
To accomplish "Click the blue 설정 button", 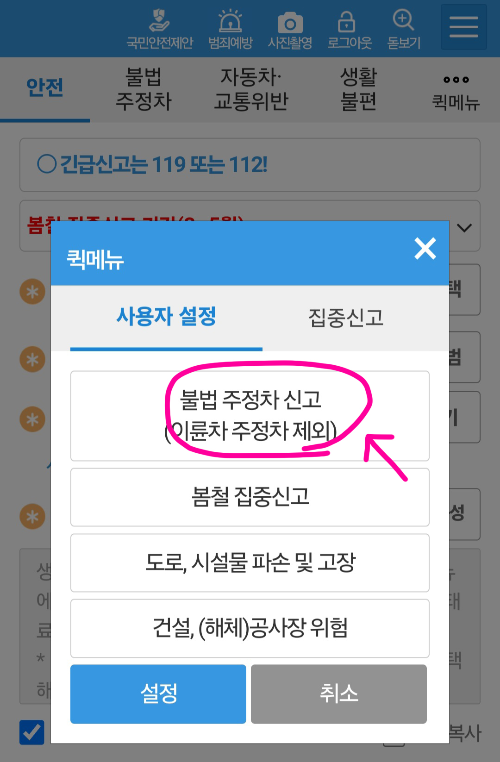I will [x=158, y=694].
